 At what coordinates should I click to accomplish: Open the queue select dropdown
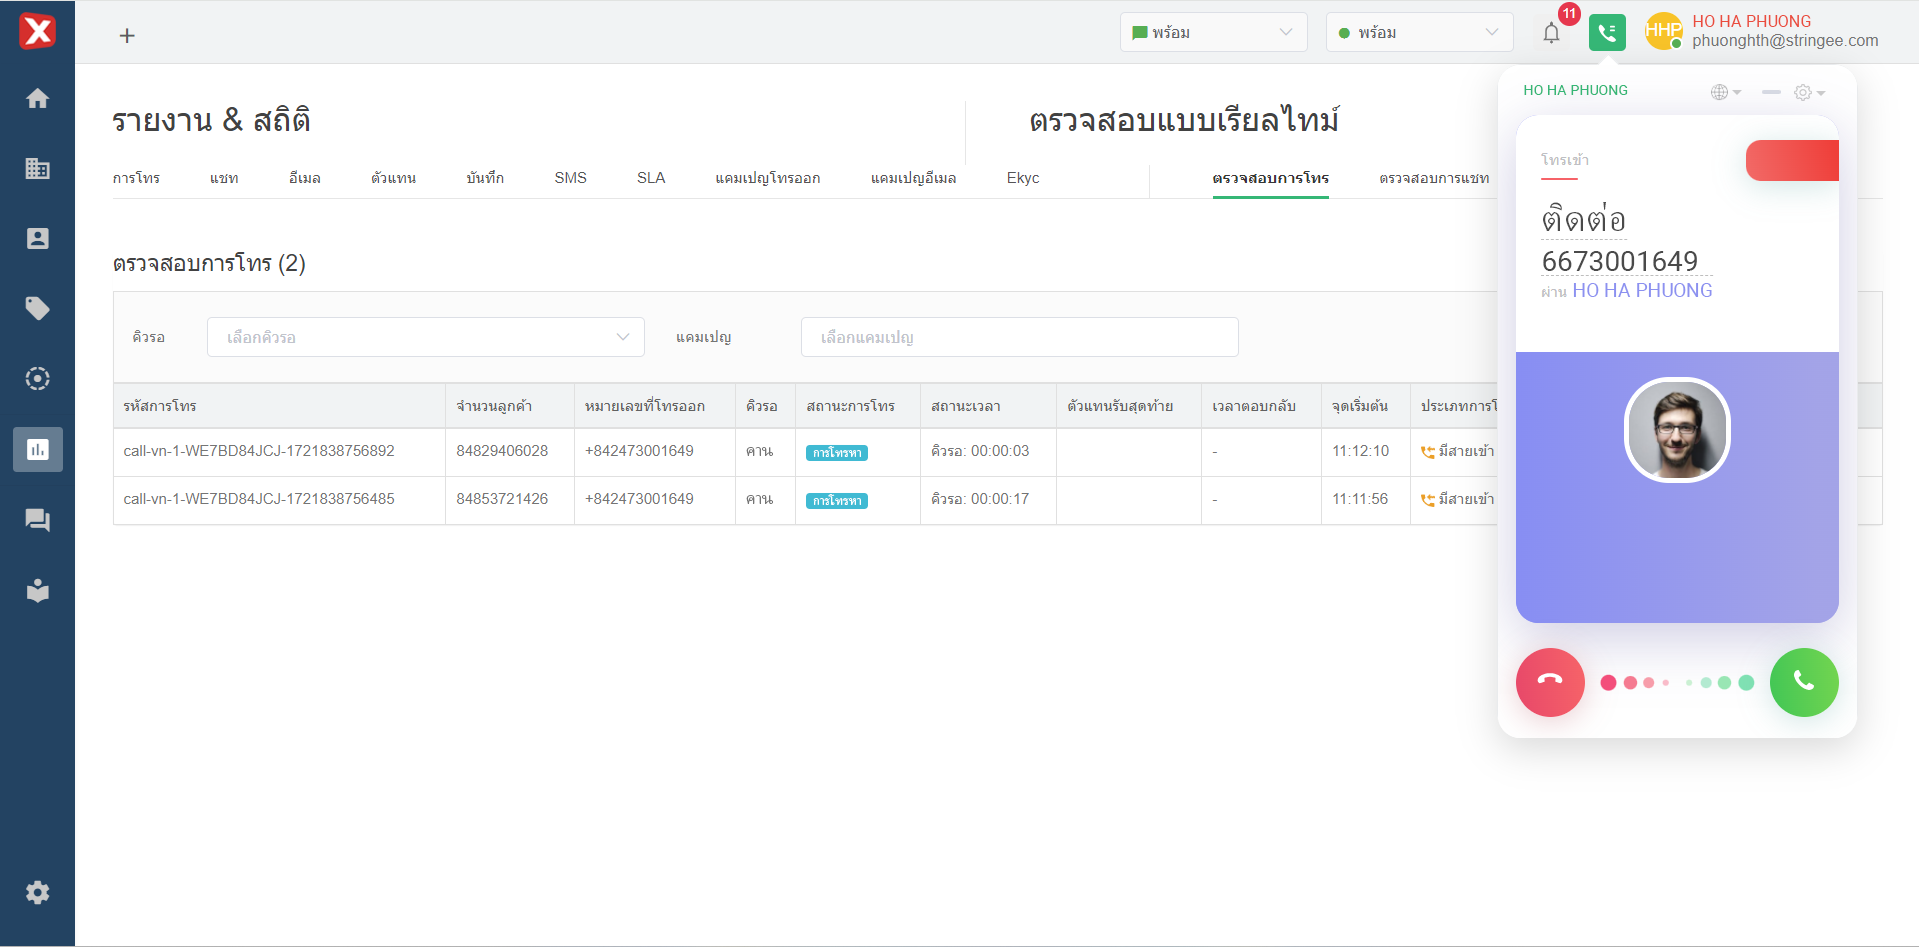pos(425,337)
